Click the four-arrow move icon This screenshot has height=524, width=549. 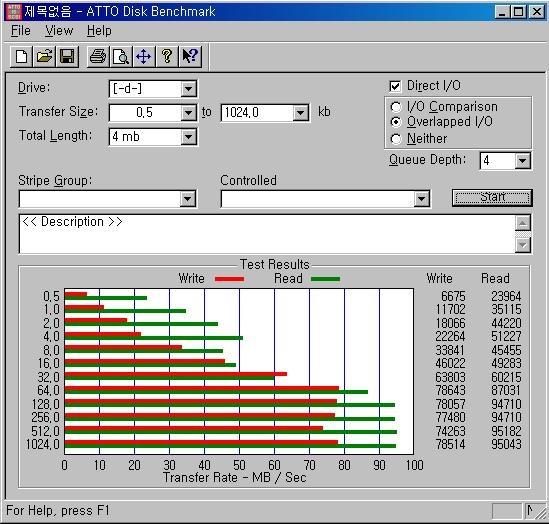pyautogui.click(x=144, y=57)
